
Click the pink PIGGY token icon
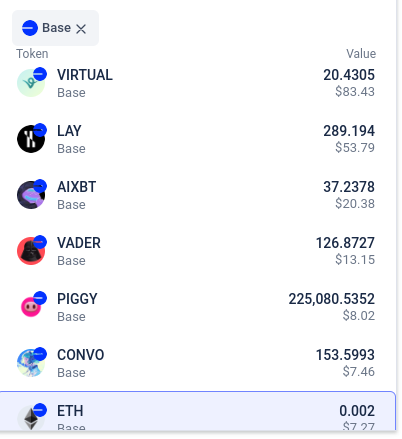click(x=31, y=307)
